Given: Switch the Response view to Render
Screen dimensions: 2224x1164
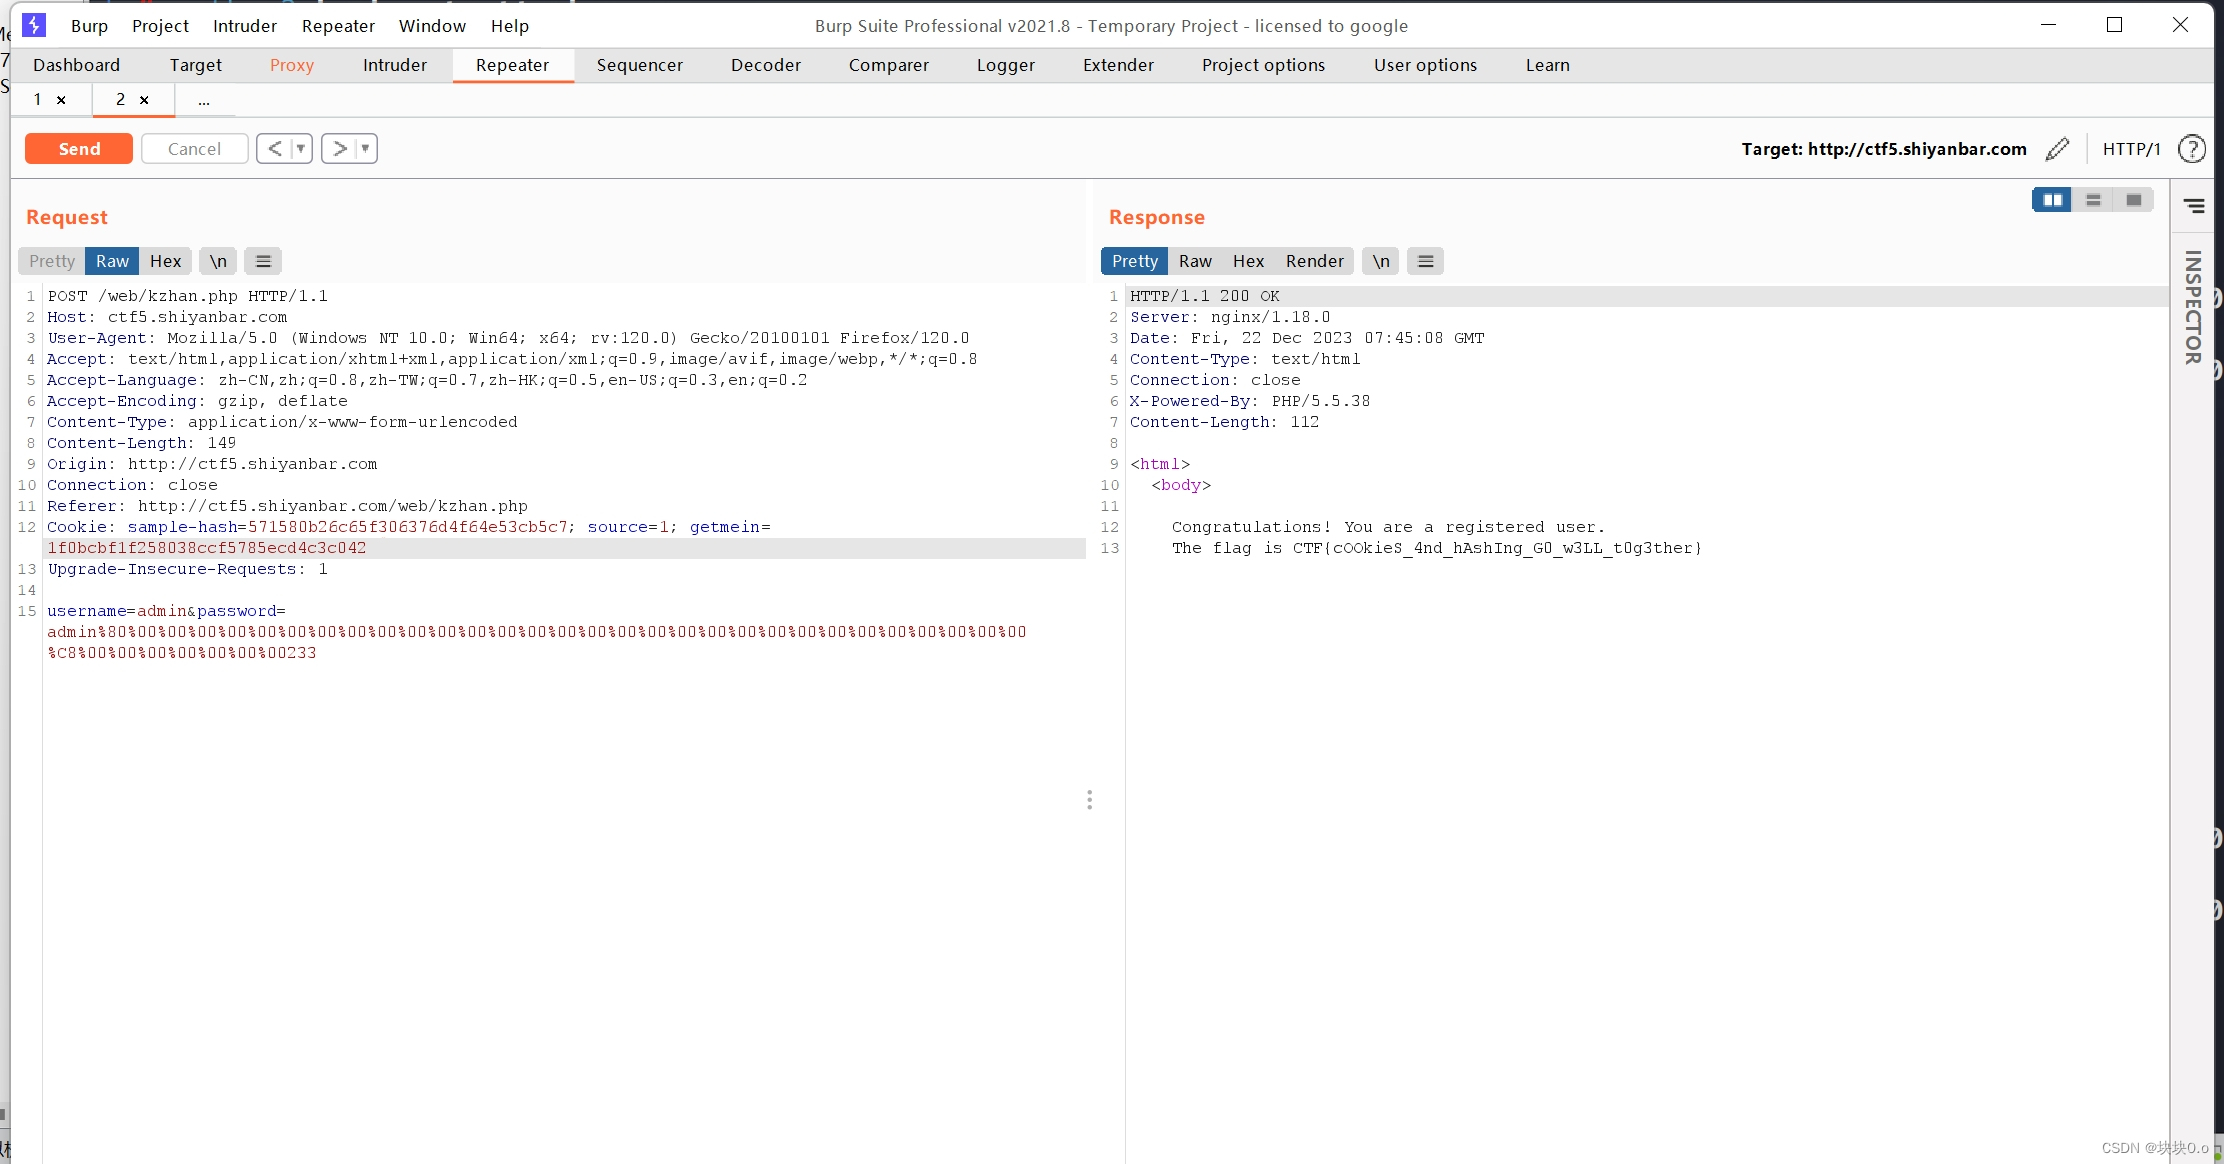Looking at the screenshot, I should (1314, 261).
